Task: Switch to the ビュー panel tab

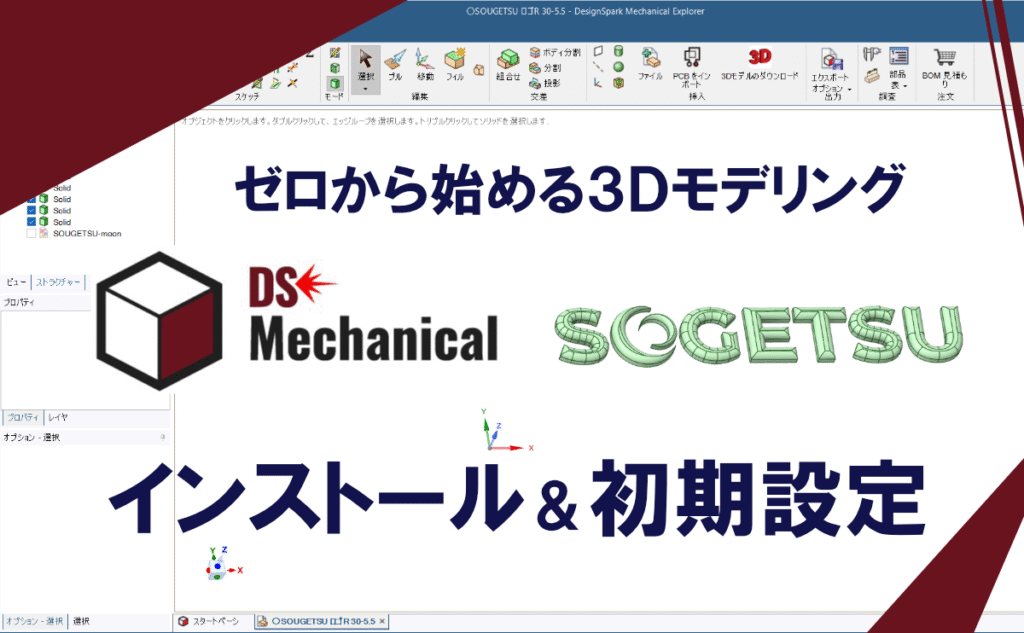Action: pyautogui.click(x=16, y=282)
